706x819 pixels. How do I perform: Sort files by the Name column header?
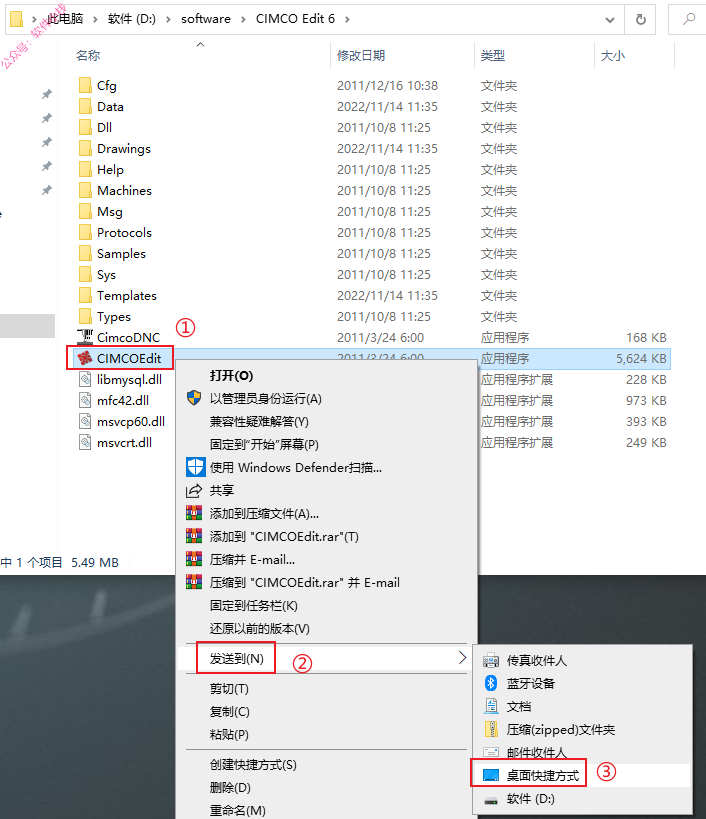coord(88,55)
